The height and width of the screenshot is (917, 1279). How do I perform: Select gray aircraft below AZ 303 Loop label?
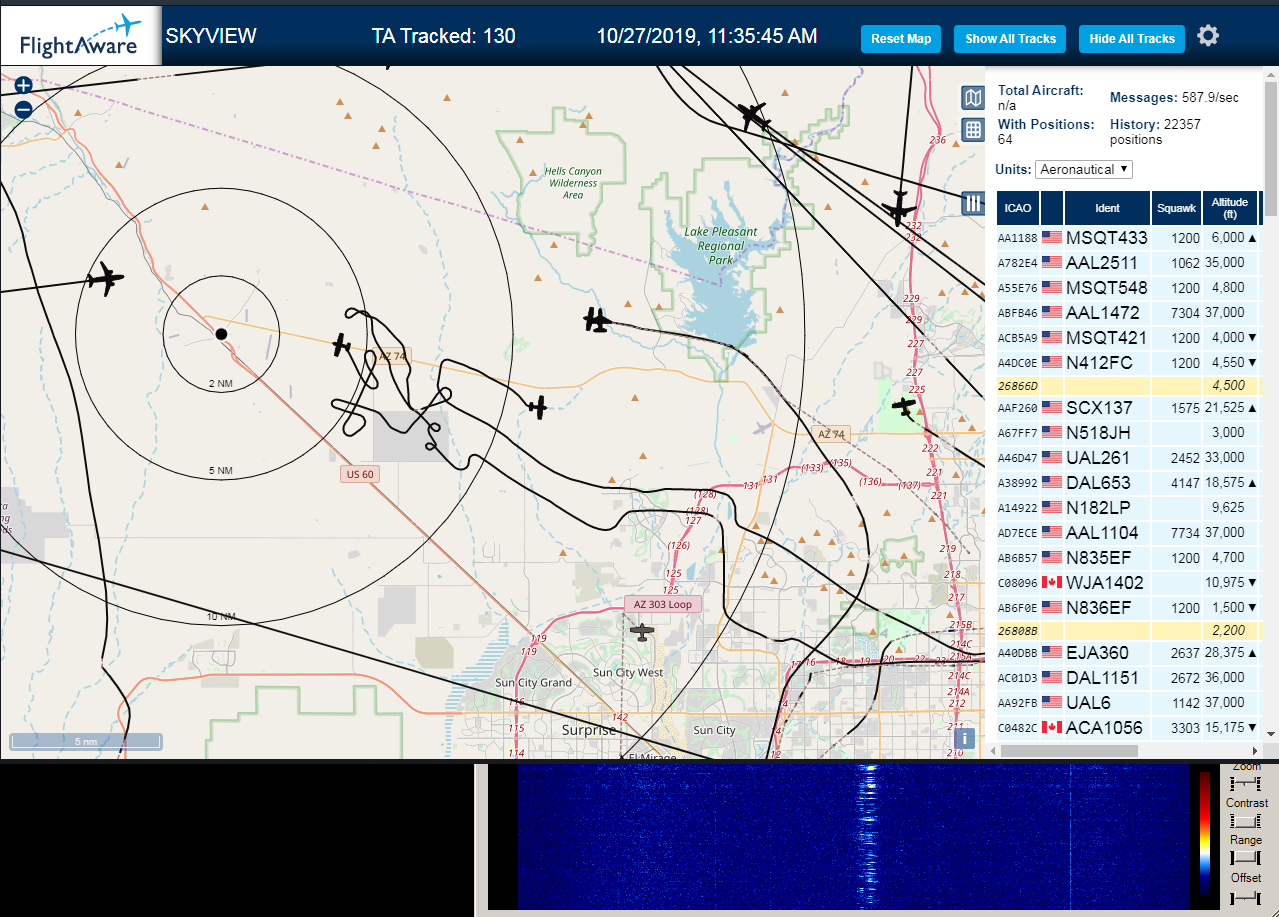(x=642, y=632)
